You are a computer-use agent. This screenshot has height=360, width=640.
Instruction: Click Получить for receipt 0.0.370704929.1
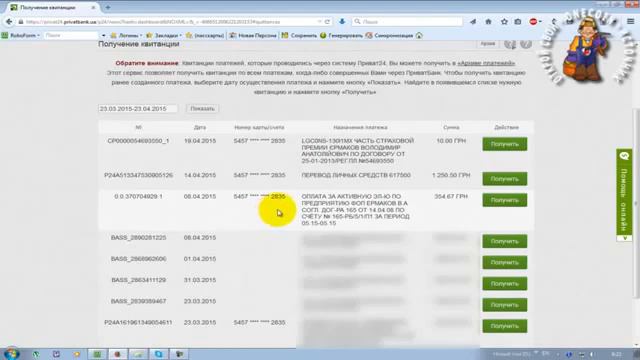tap(504, 200)
